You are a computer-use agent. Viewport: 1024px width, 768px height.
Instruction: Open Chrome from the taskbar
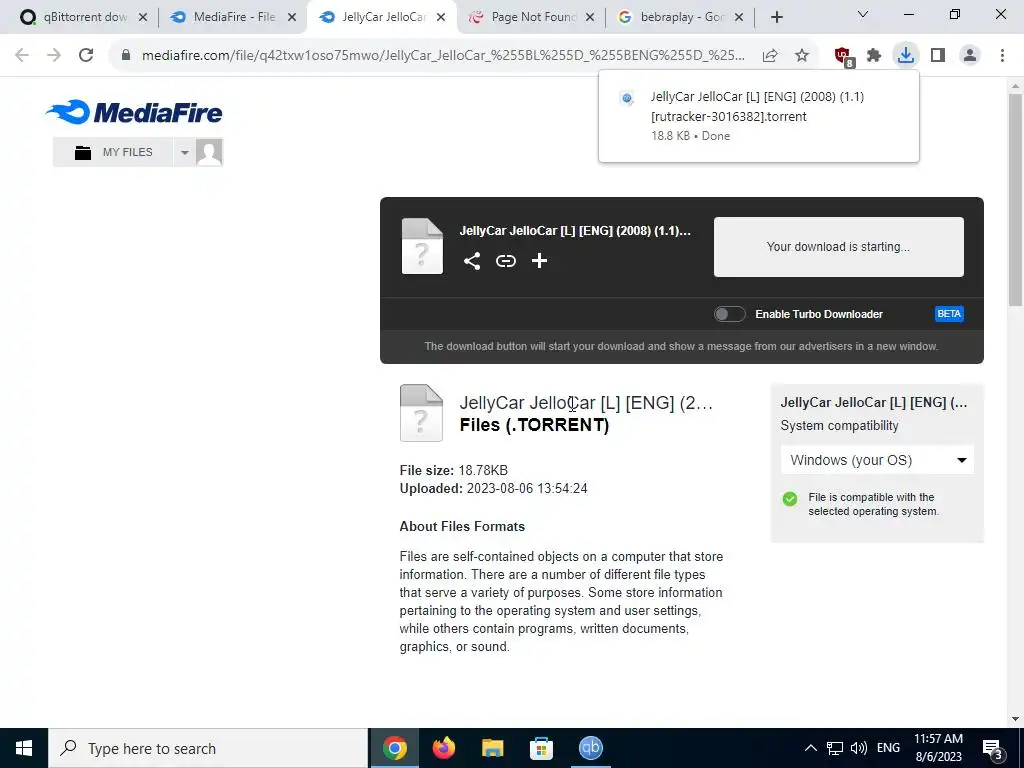coord(395,748)
